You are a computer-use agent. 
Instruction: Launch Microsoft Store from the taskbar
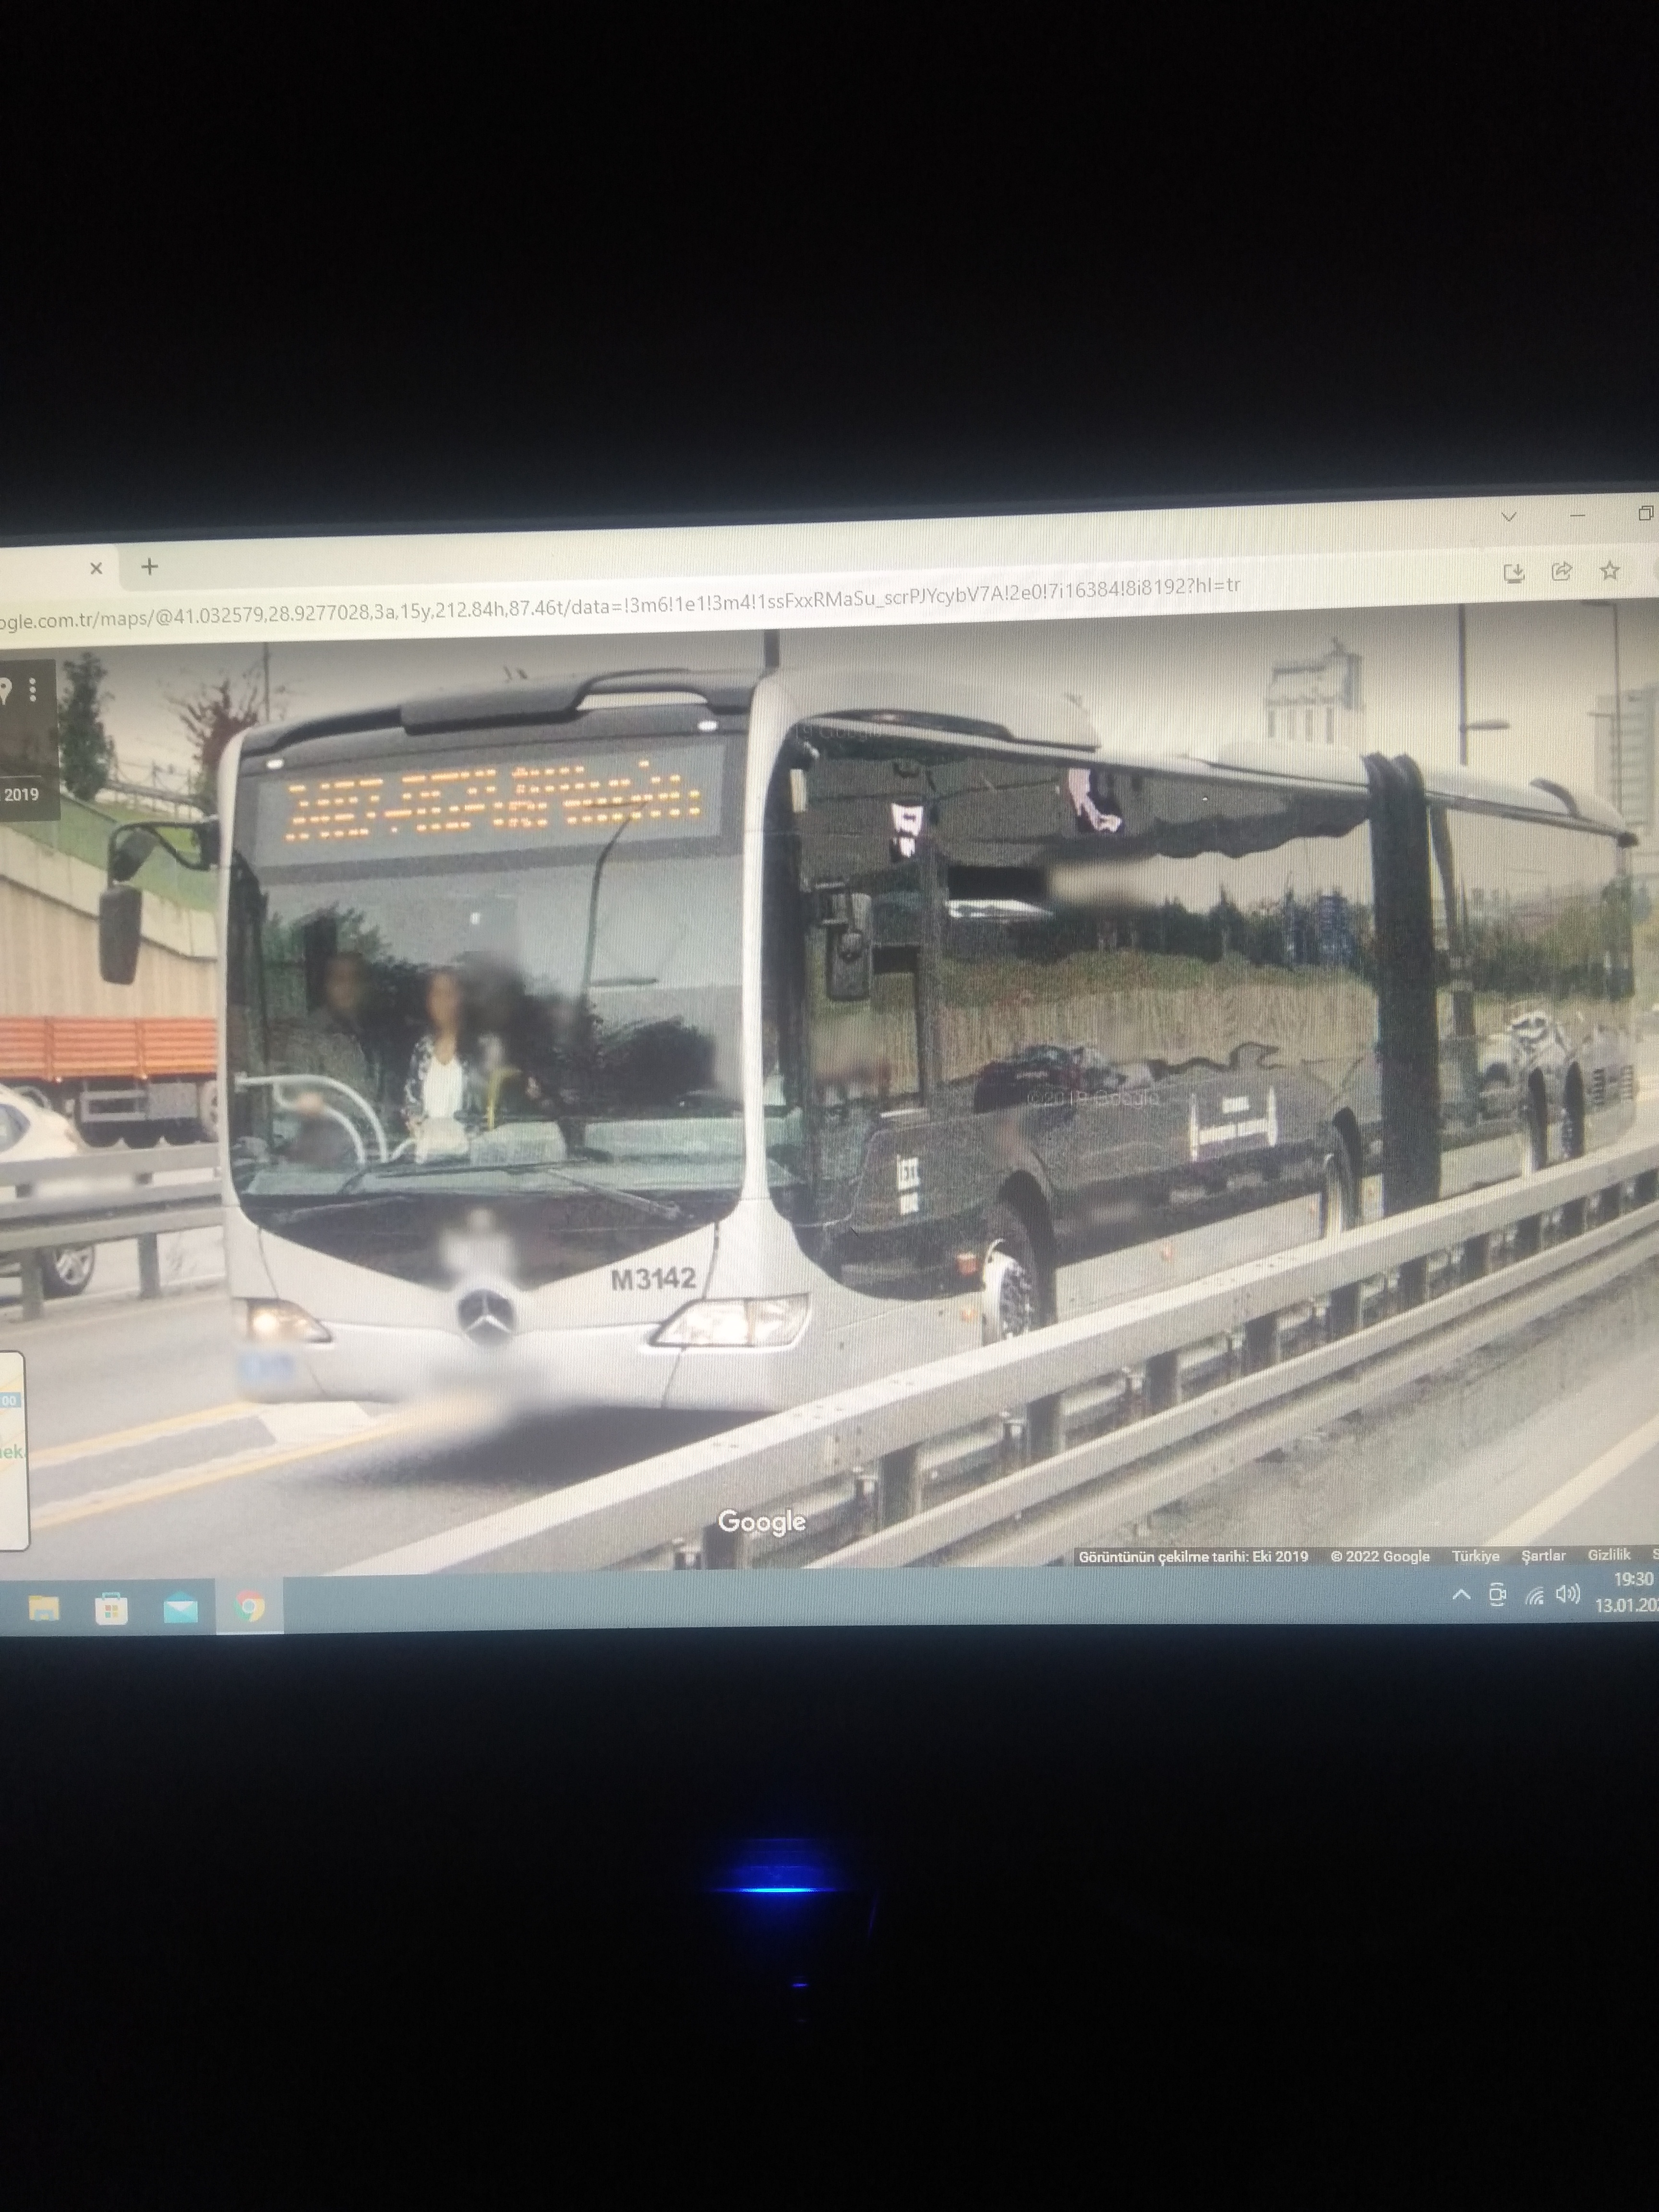(x=111, y=1609)
